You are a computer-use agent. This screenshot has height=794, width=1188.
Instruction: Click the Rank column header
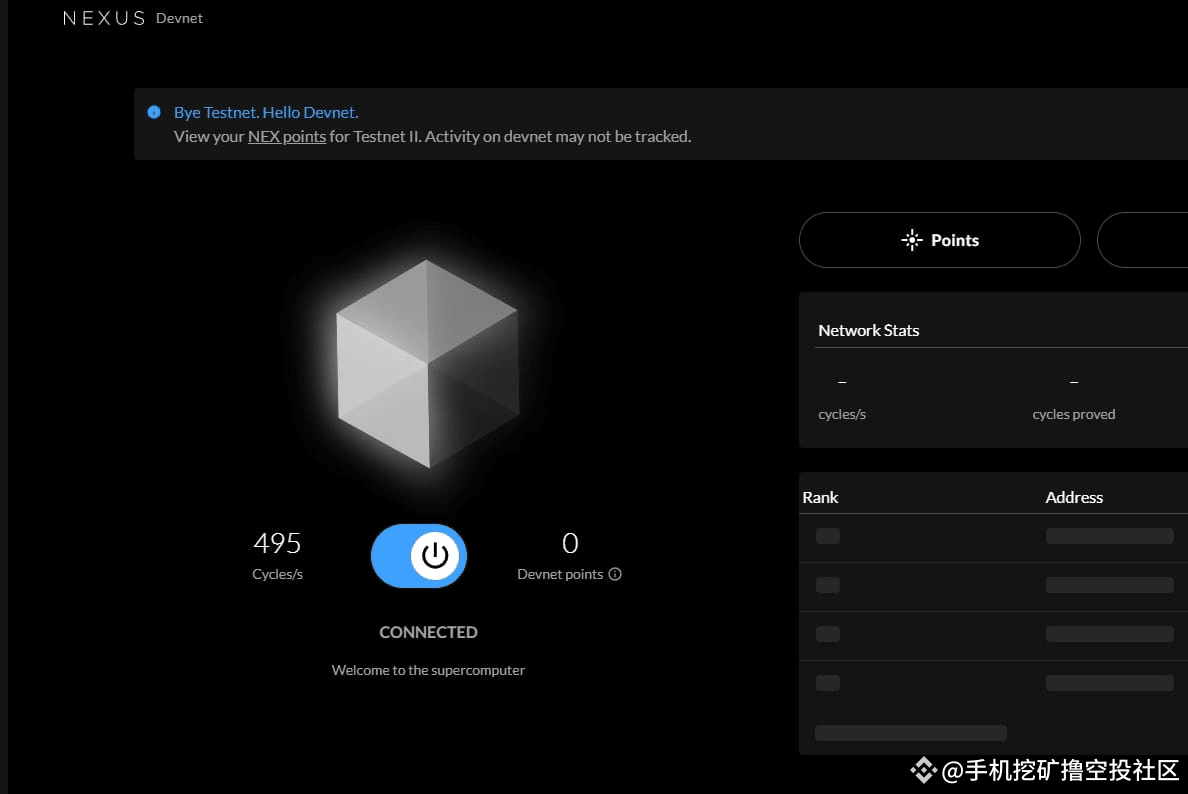coord(821,498)
